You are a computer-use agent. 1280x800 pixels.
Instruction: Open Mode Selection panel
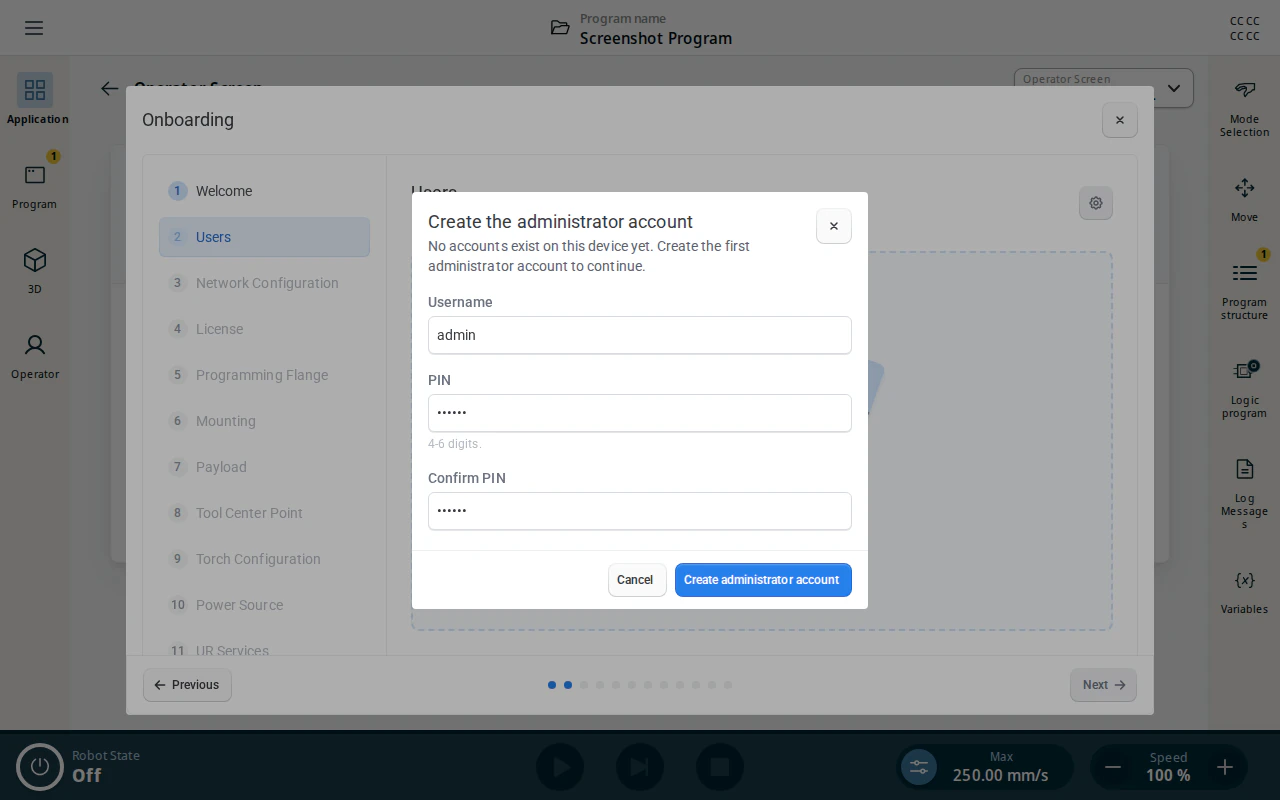(1244, 108)
